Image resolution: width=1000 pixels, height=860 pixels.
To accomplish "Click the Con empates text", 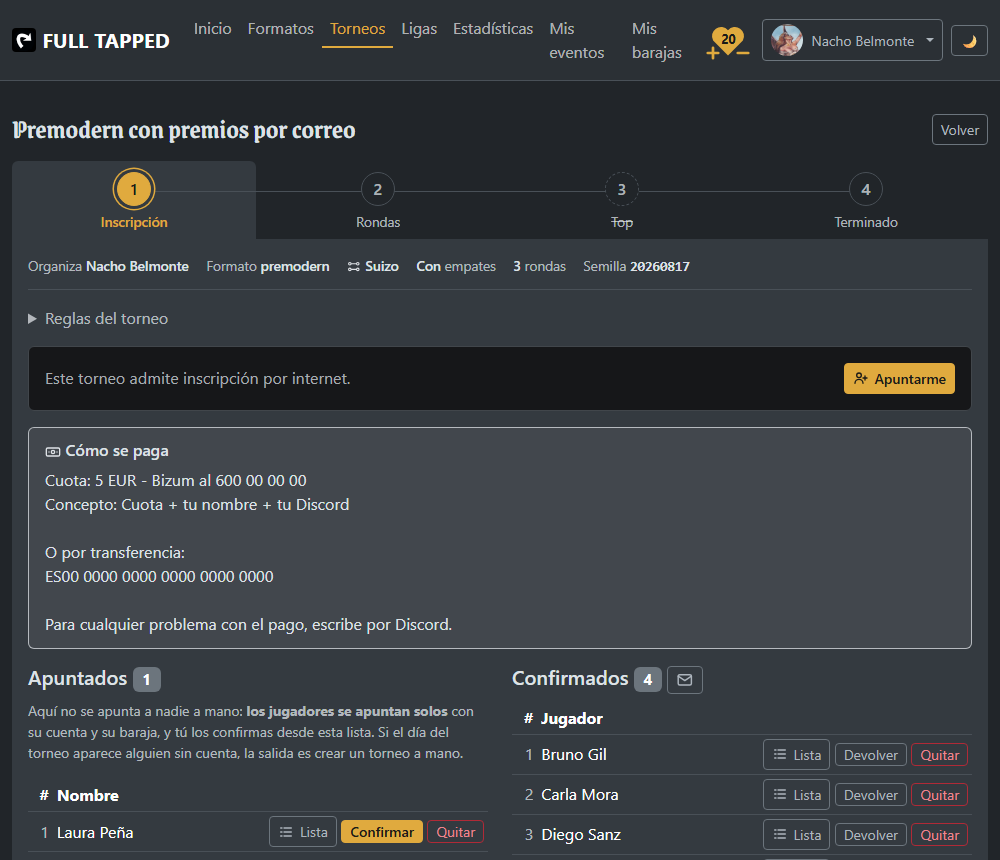I will (x=456, y=267).
